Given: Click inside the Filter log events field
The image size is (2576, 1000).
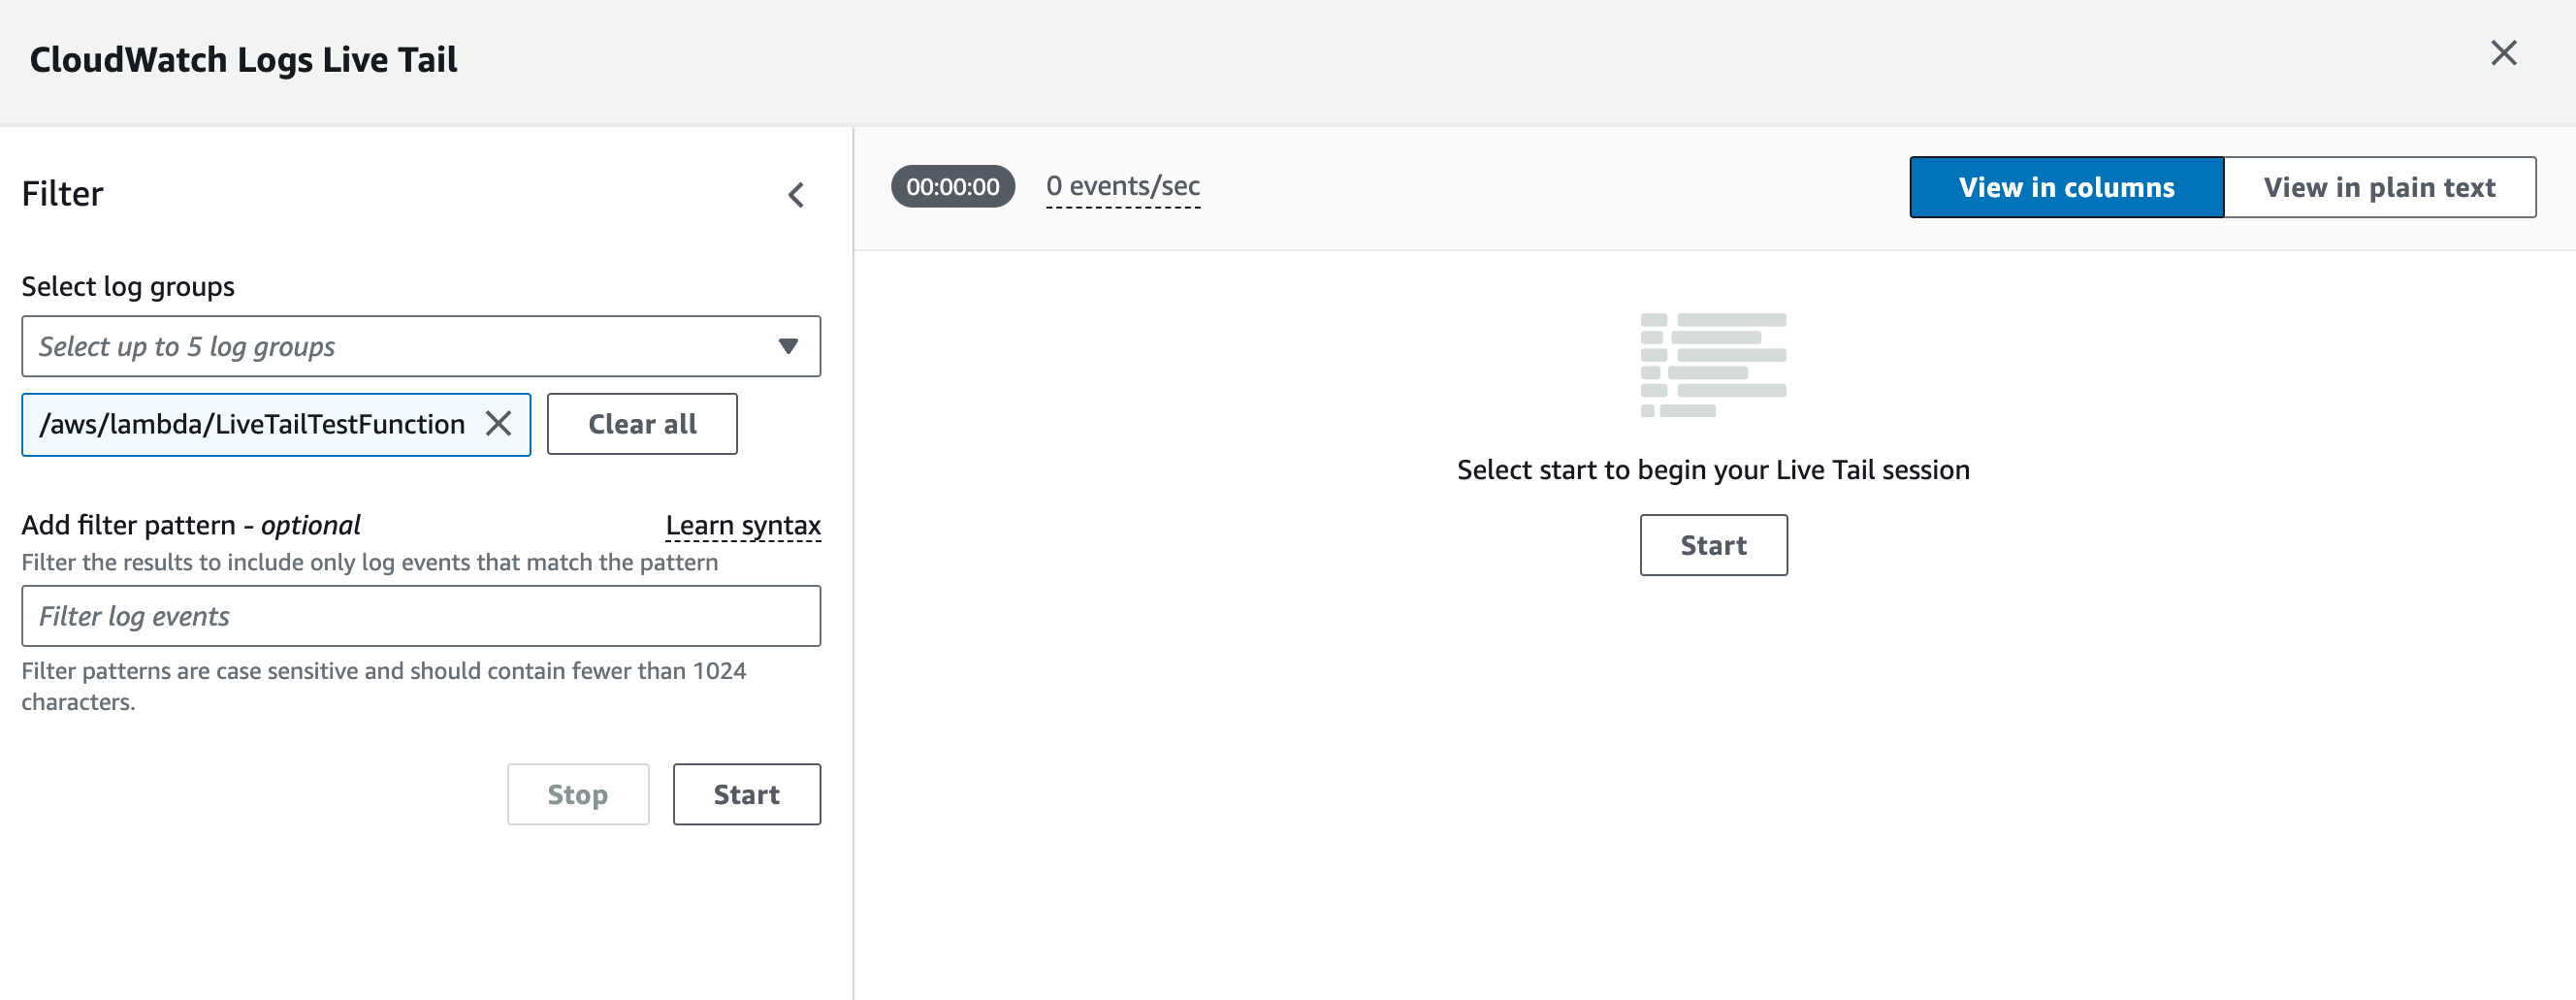Looking at the screenshot, I should [x=420, y=616].
